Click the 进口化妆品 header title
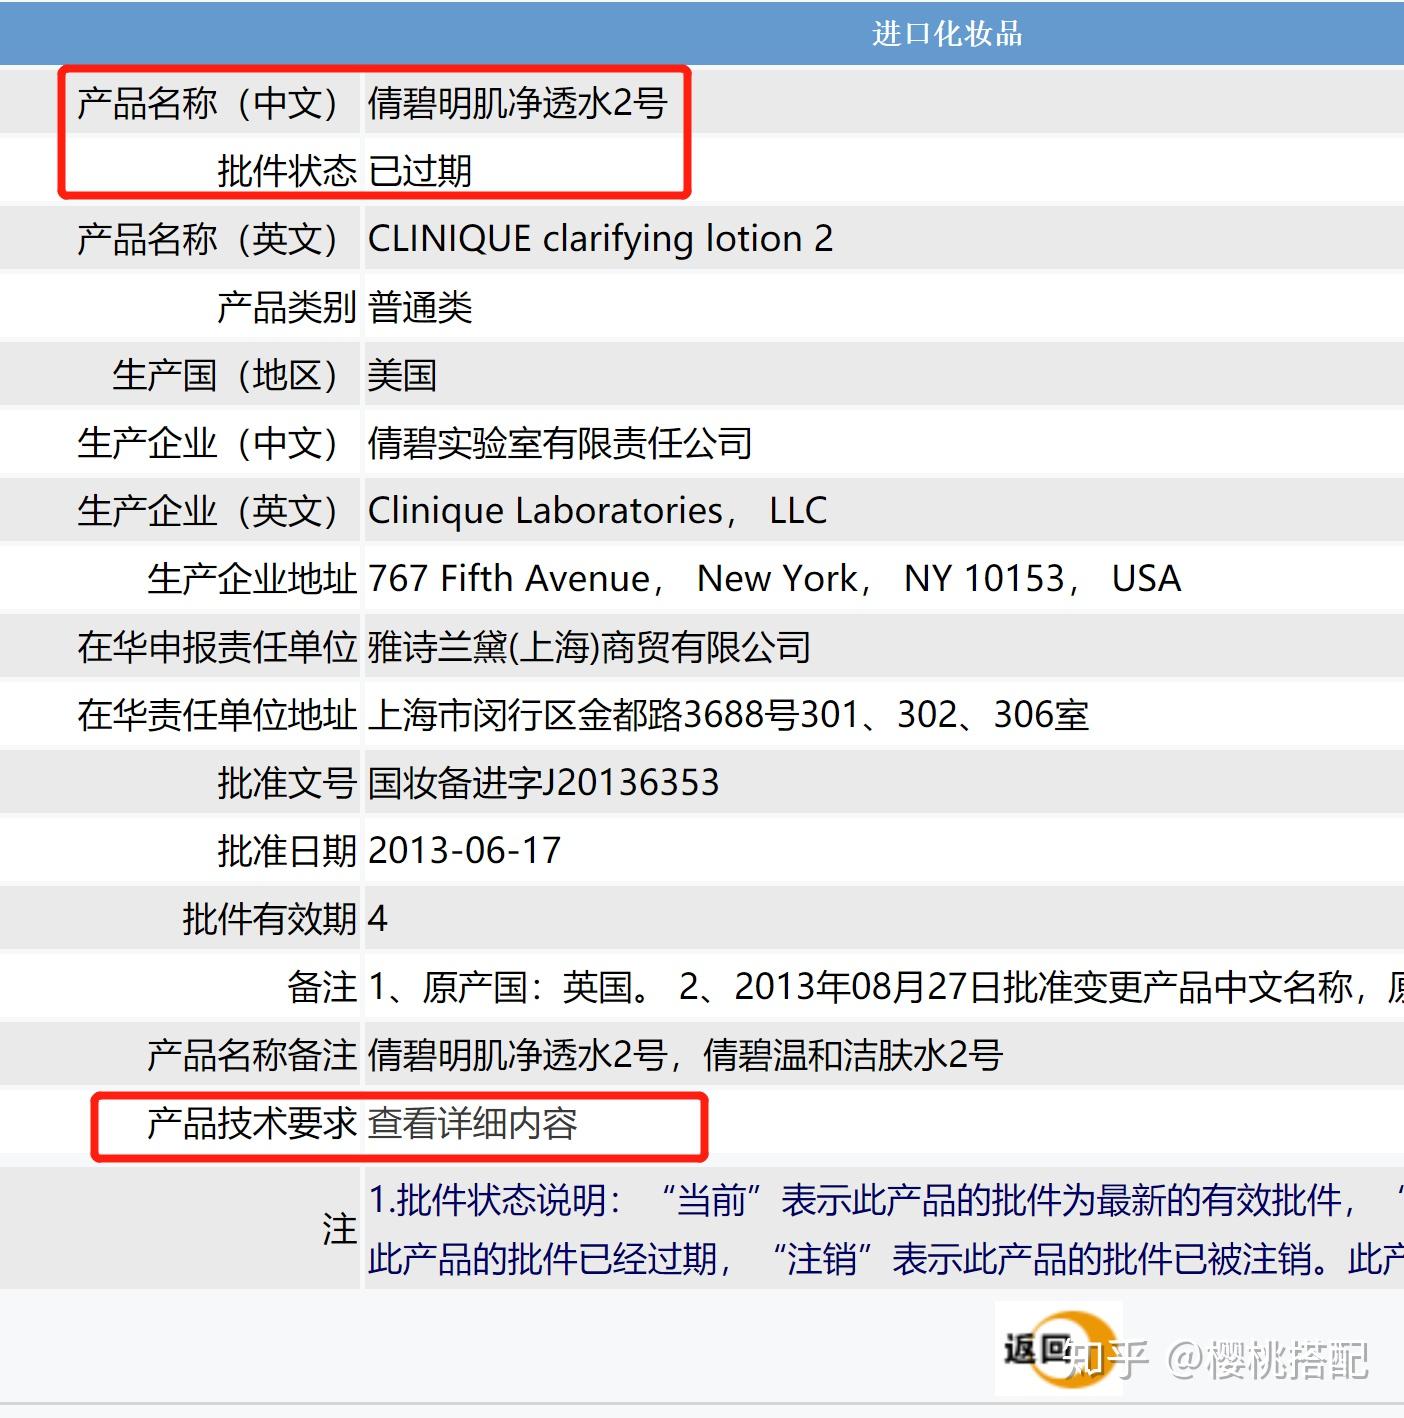Screen dimensions: 1404x1418 pyautogui.click(x=947, y=34)
